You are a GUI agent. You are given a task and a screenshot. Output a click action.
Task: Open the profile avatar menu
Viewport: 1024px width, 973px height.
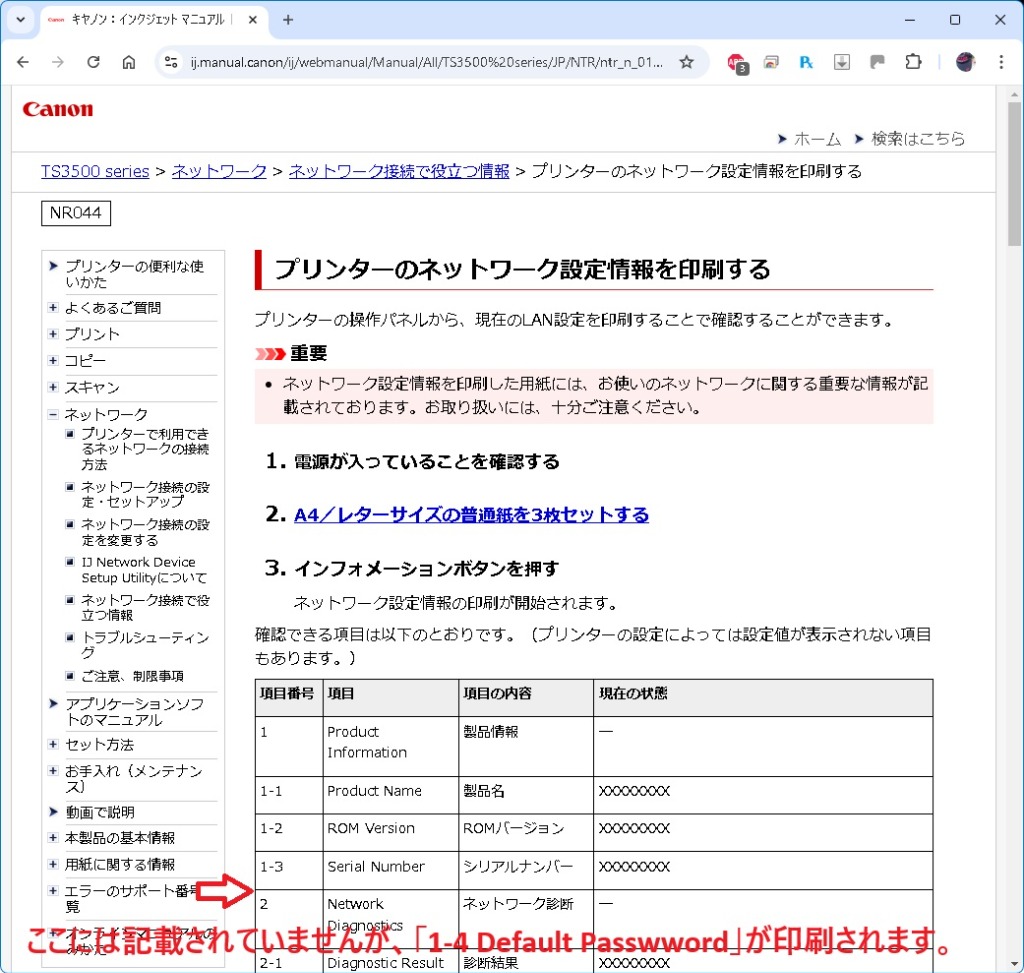(965, 62)
